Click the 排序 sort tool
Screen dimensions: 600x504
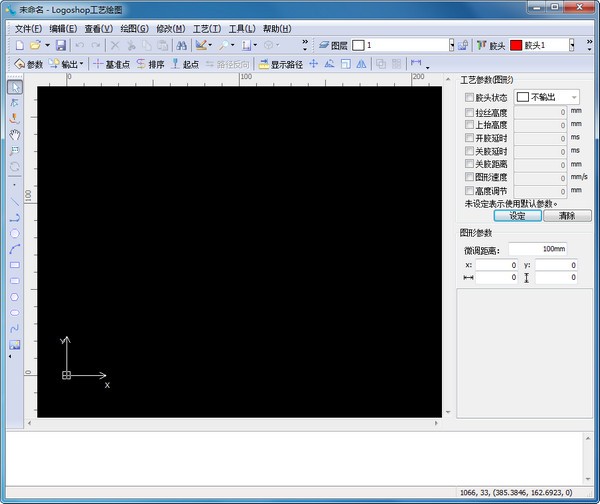150,64
